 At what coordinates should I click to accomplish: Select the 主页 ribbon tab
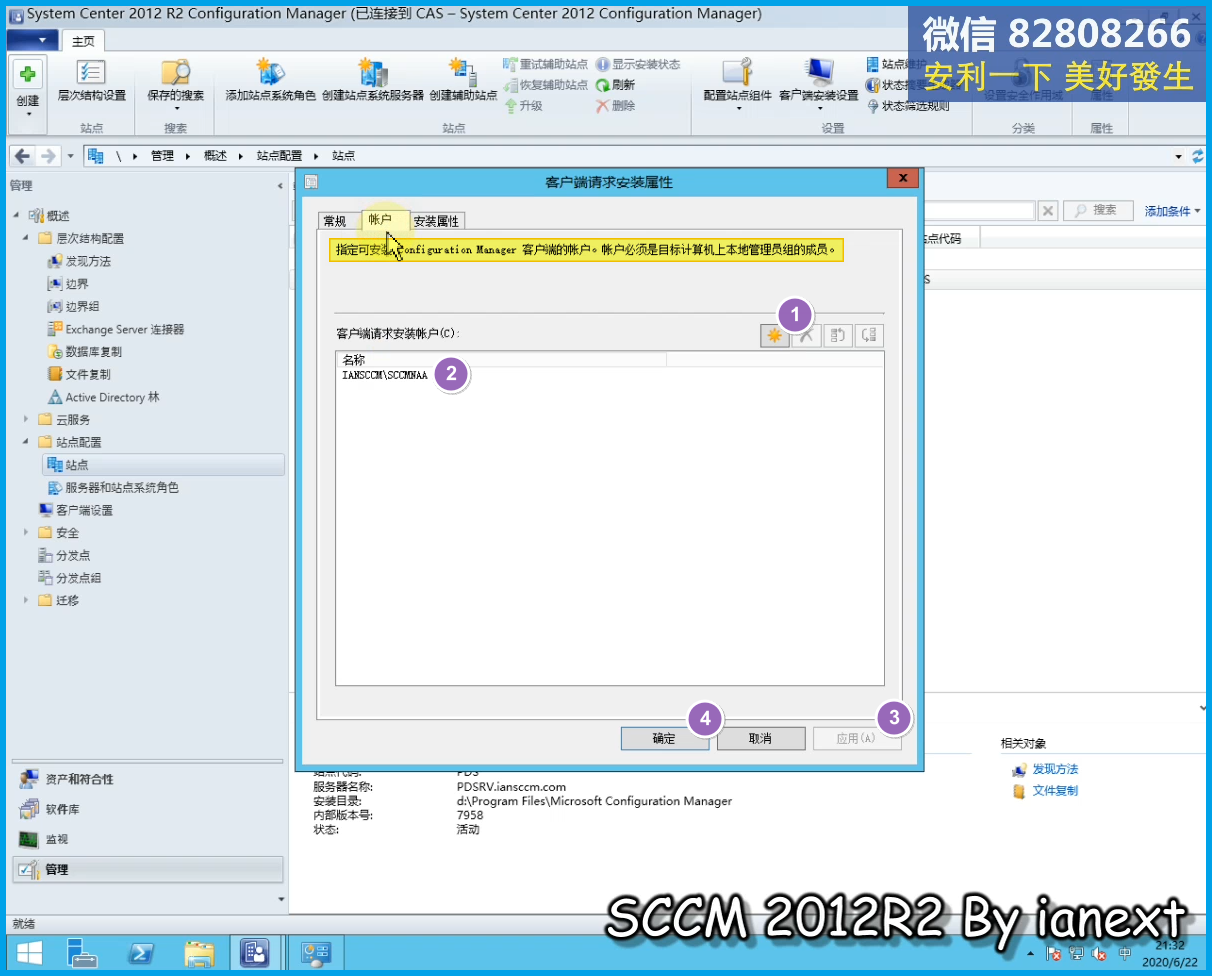[x=83, y=41]
